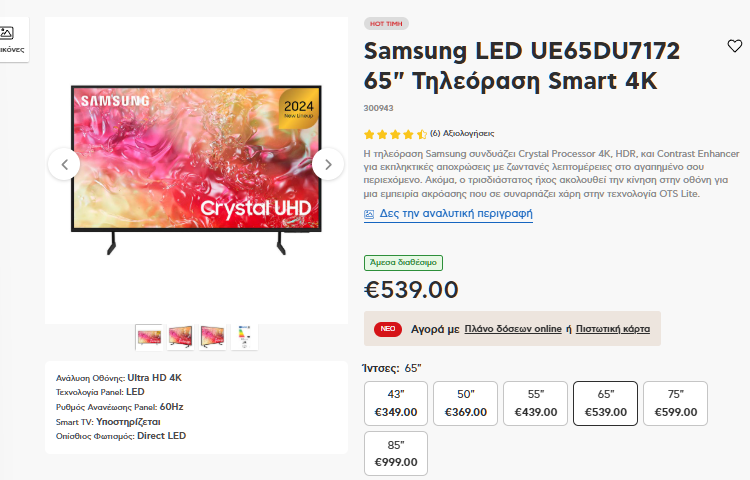
Task: Select the energy label thumbnail
Action: [244, 337]
